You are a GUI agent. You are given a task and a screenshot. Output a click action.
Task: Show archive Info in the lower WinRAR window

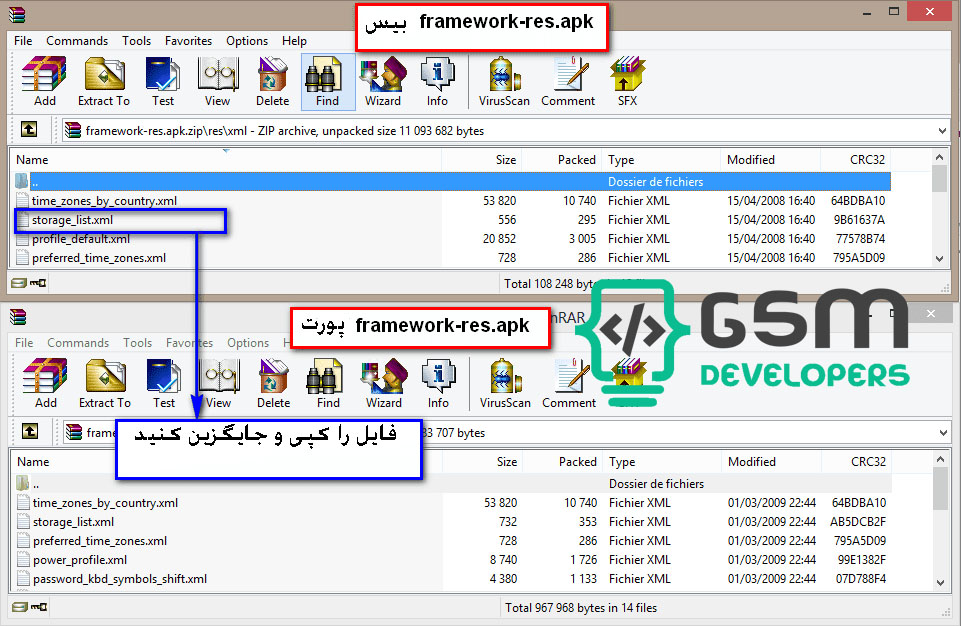(438, 384)
